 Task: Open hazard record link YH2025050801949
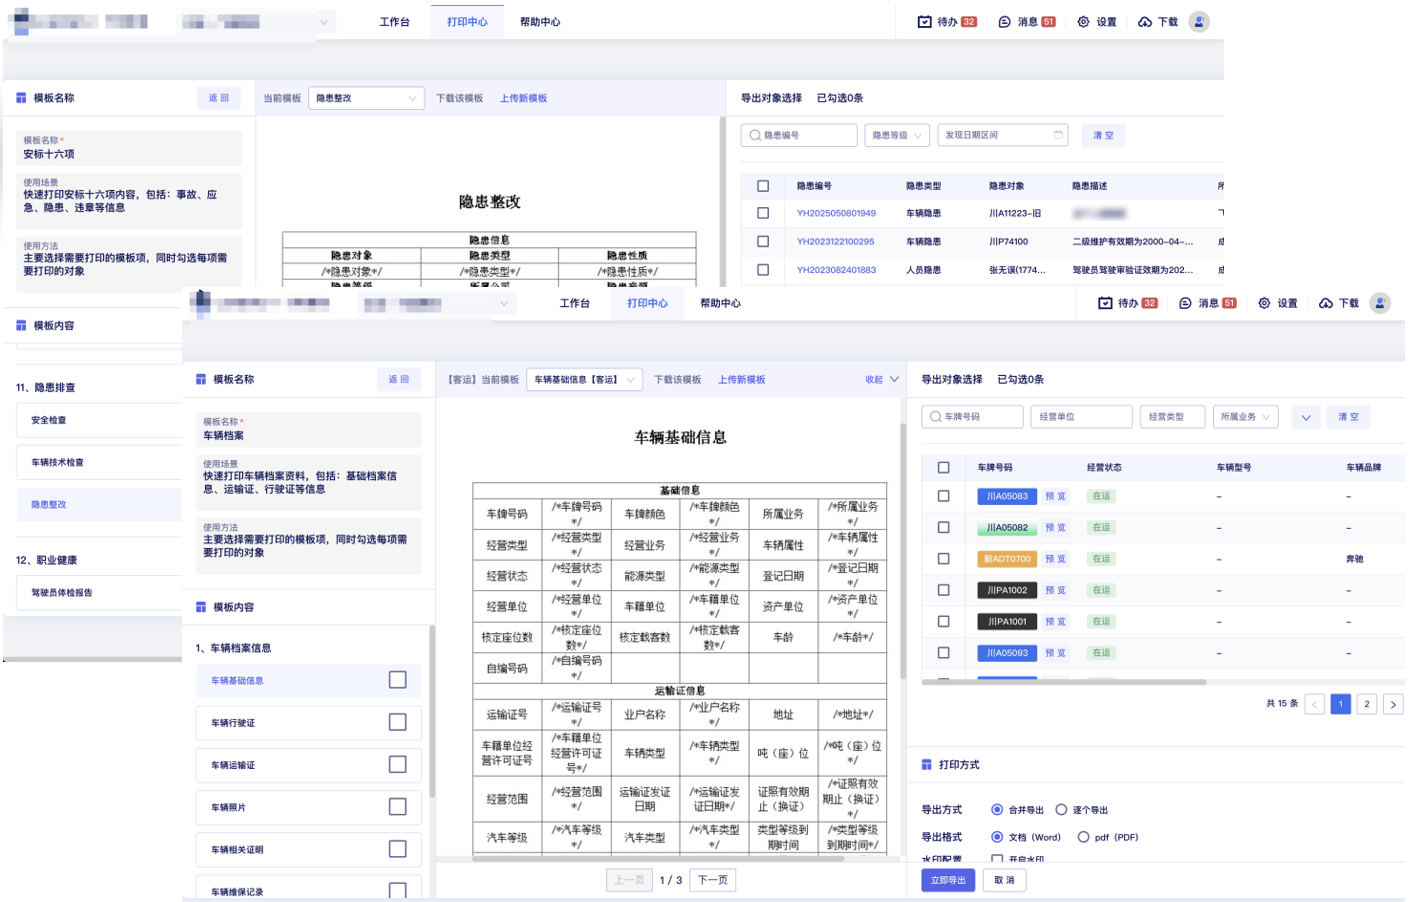click(836, 213)
